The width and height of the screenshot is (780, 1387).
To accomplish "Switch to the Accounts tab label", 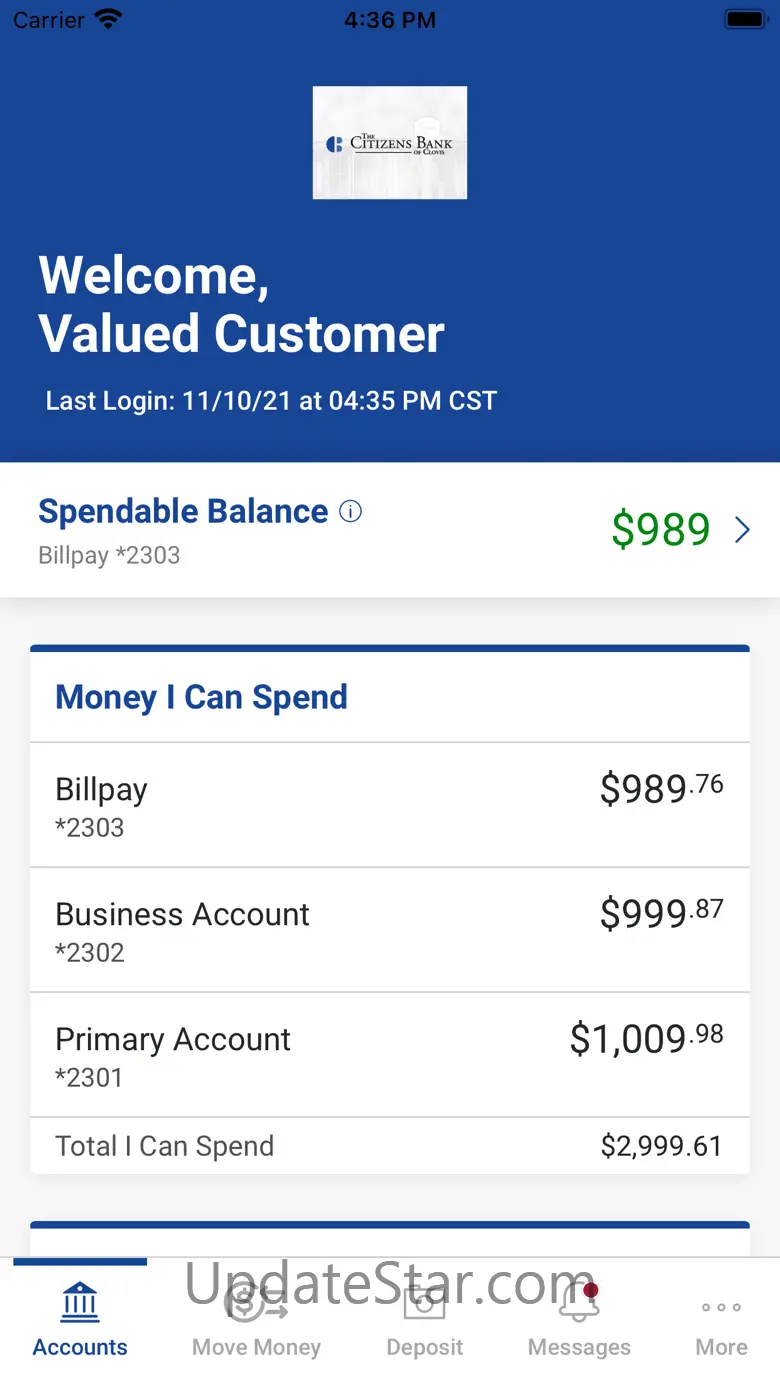I will click(80, 1347).
